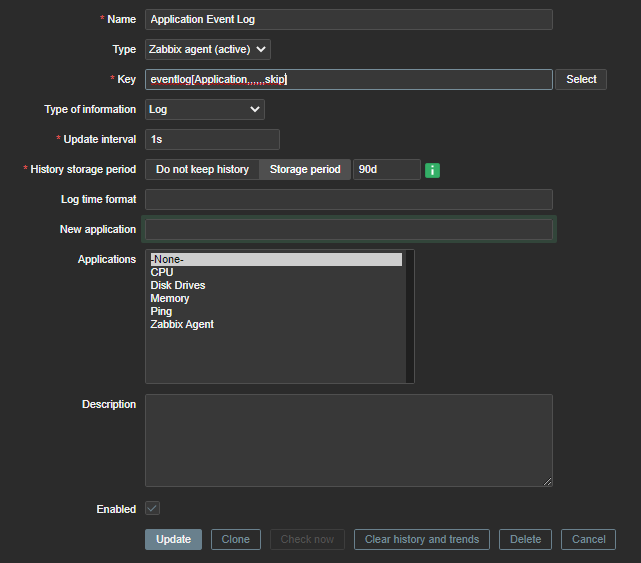Open the Type dropdown showing Zabbix agent (active)
Screen dimensions: 641x563
[207, 49]
